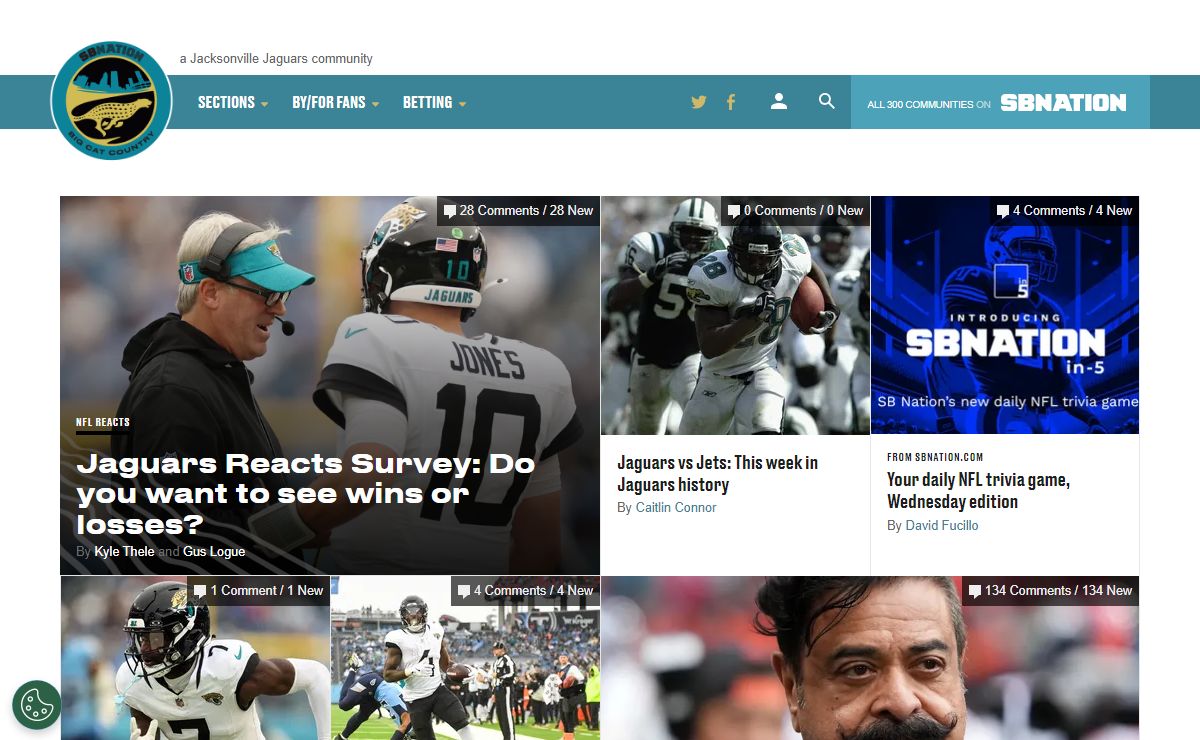The width and height of the screenshot is (1200, 740).
Task: Open the Facebook icon link
Action: click(x=731, y=102)
